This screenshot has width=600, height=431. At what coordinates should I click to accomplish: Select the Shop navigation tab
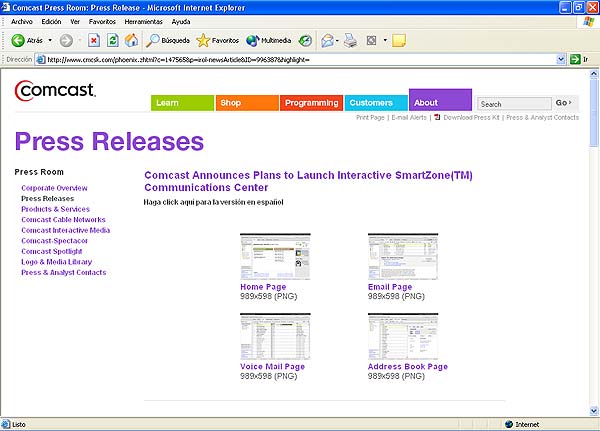point(246,103)
